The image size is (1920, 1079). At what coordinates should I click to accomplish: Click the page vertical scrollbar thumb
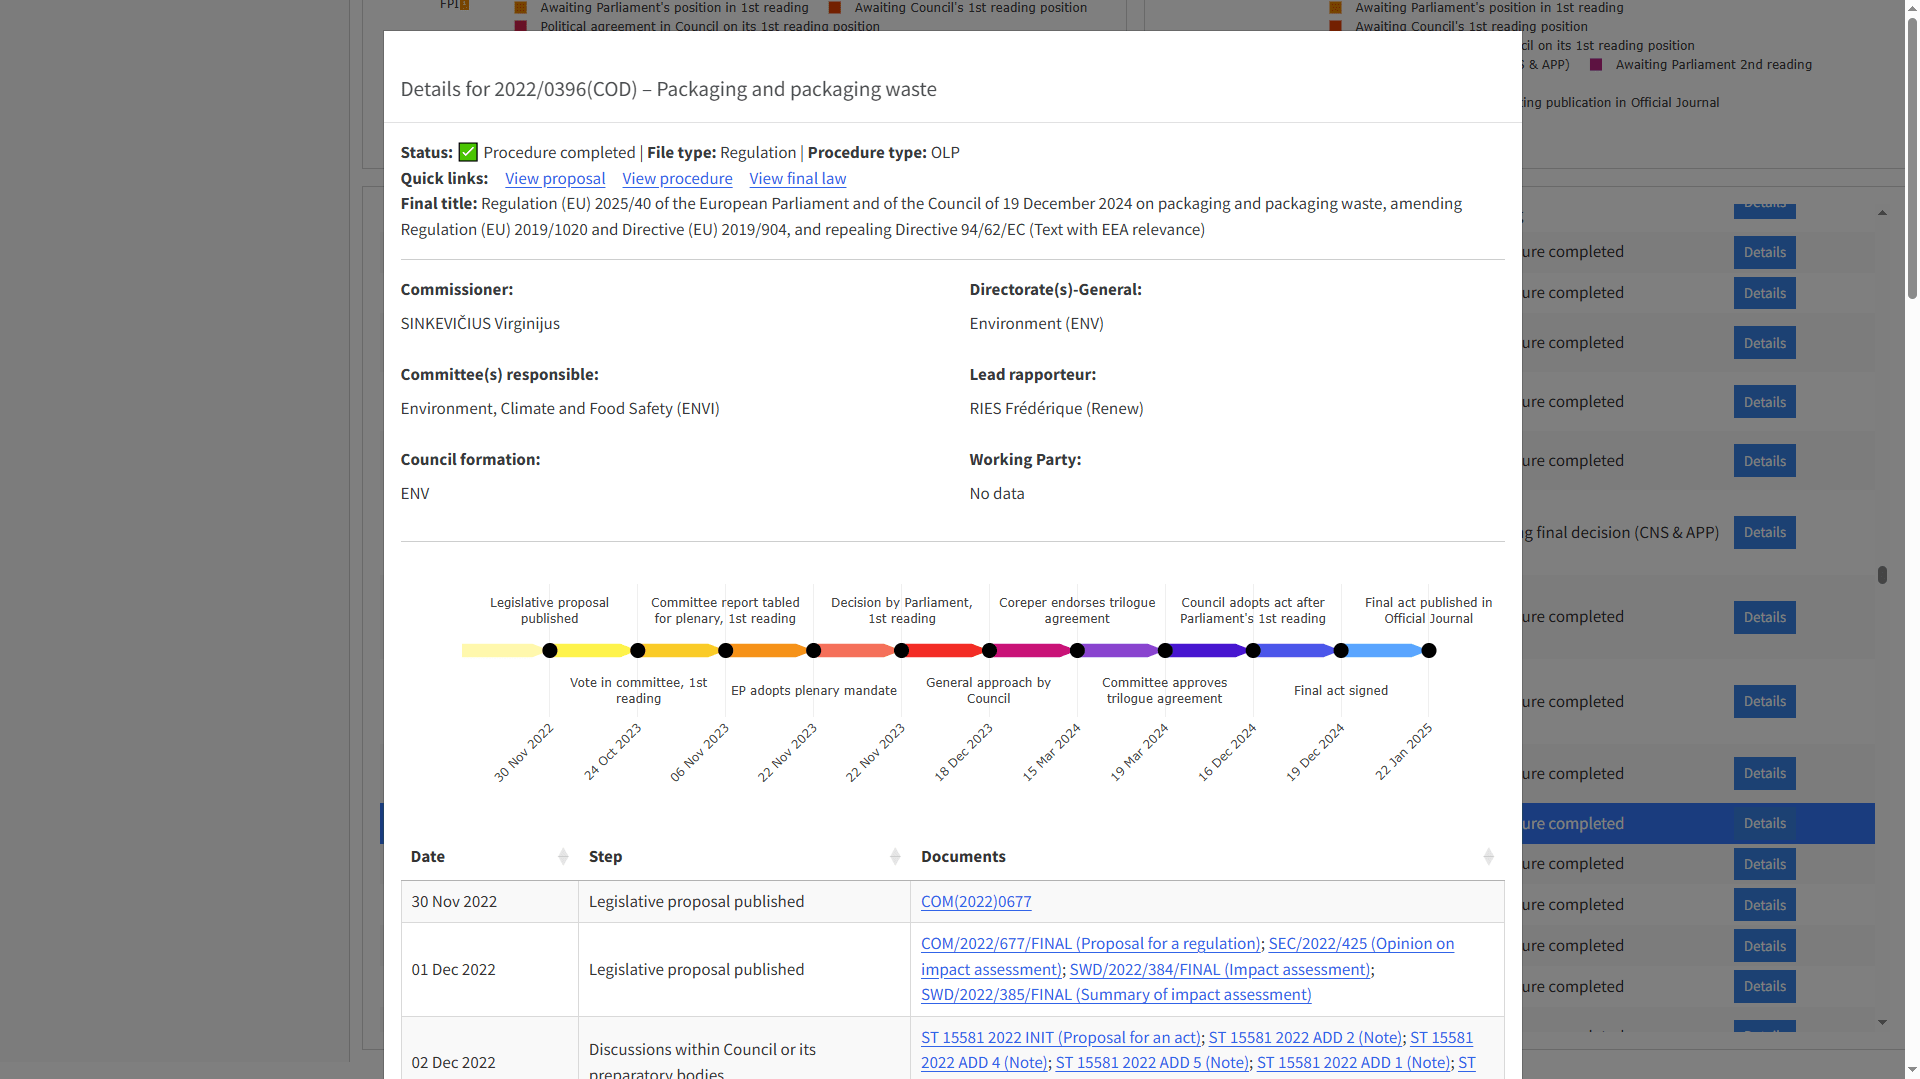coord(1911,150)
